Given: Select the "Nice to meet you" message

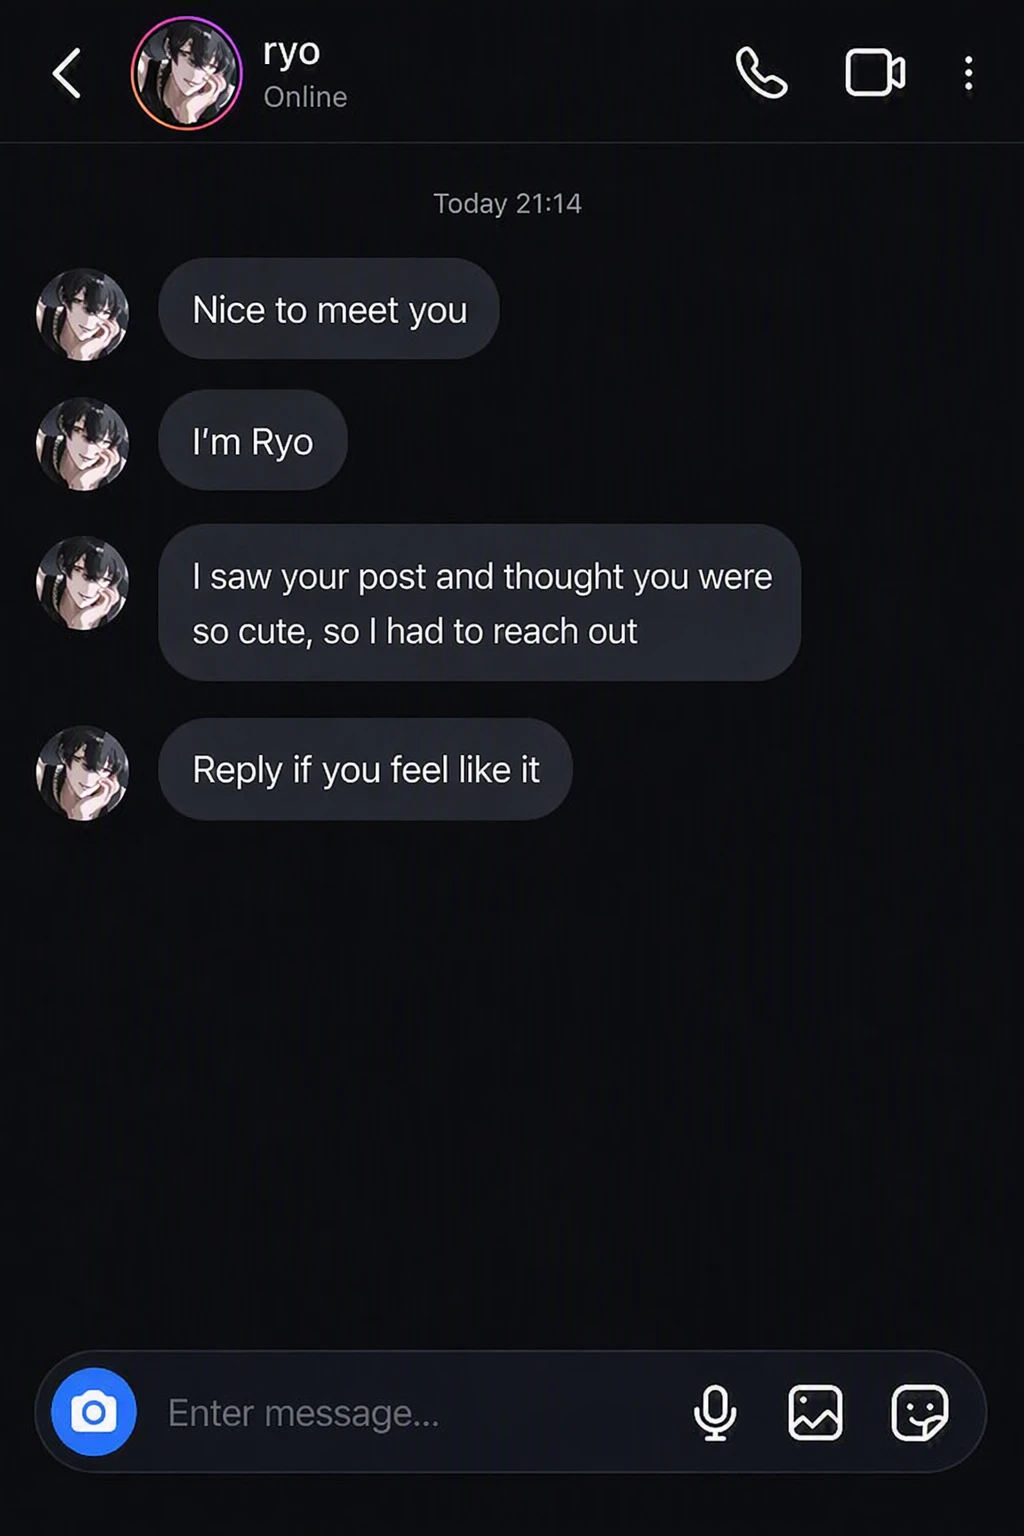Looking at the screenshot, I should click(329, 309).
